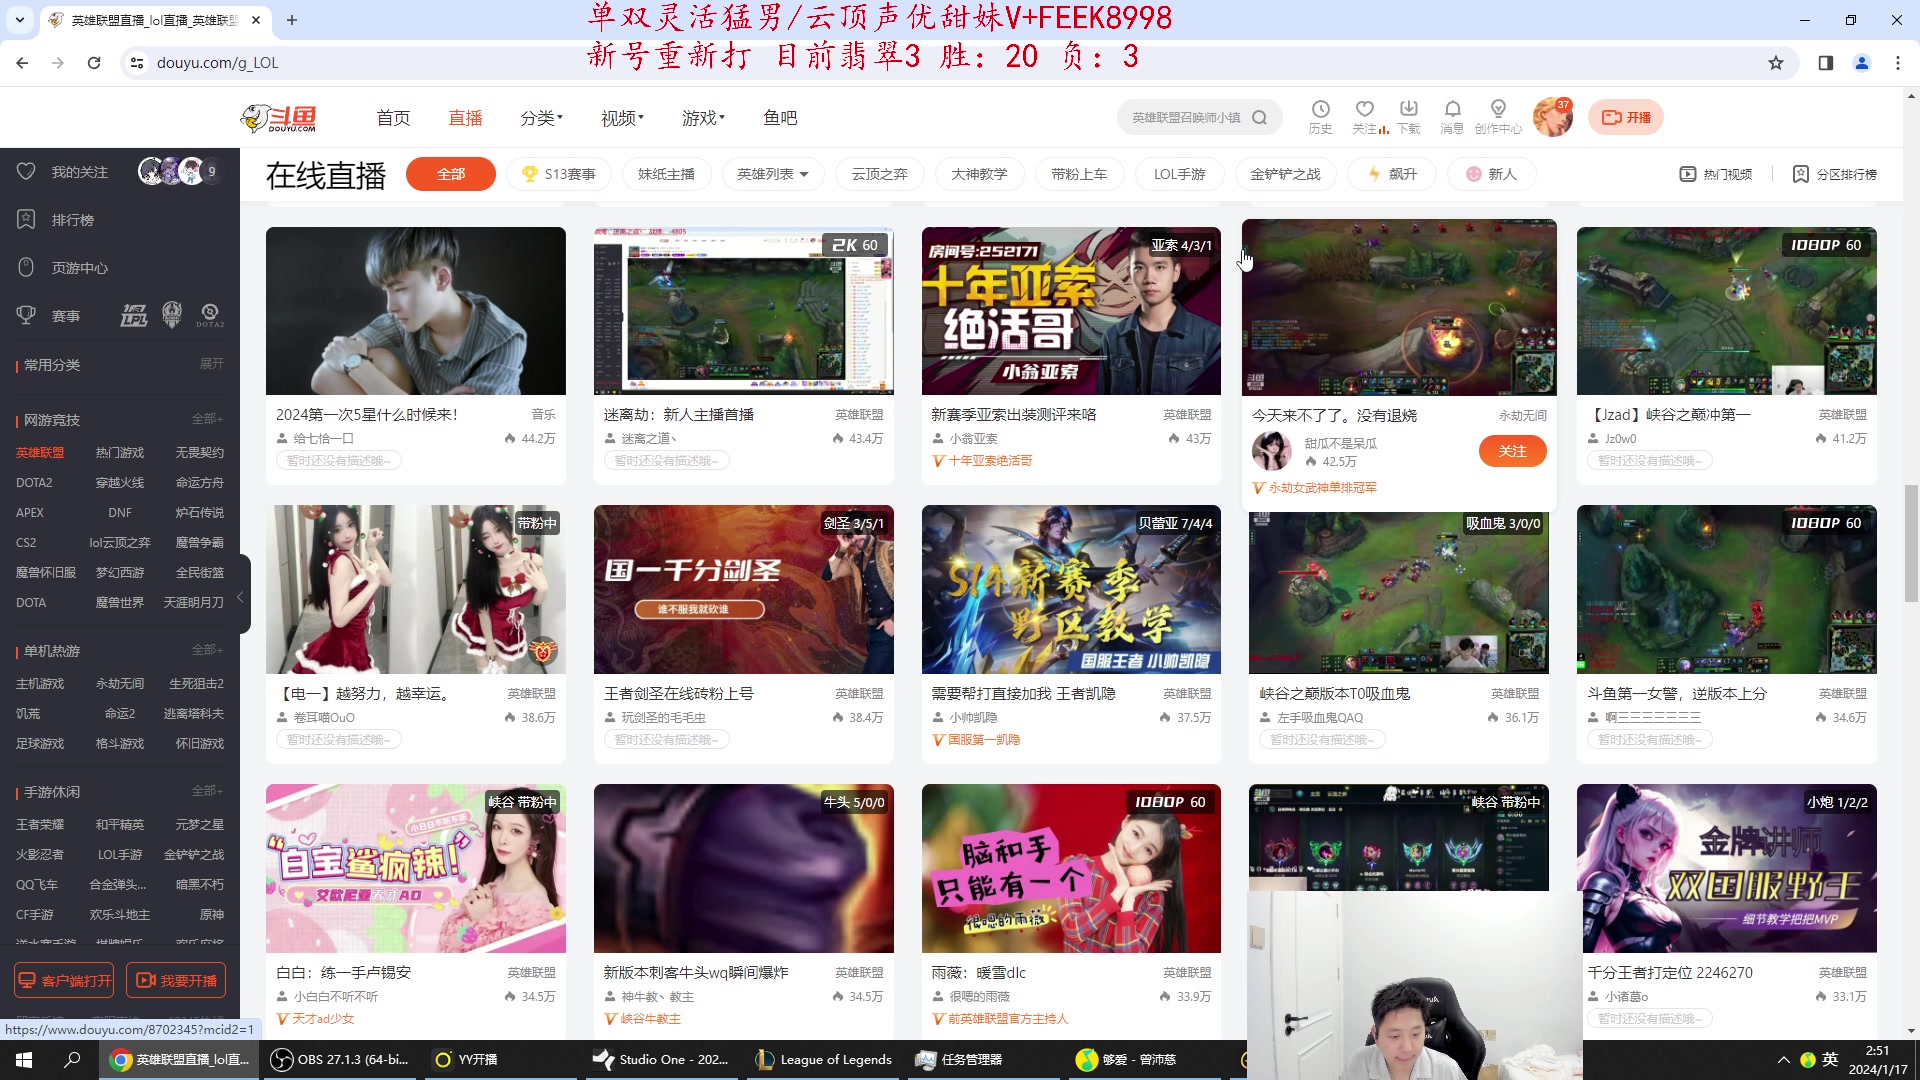The width and height of the screenshot is (1920, 1080).
Task: Click the DOTA2 event logo in sidebar
Action: pos(210,316)
